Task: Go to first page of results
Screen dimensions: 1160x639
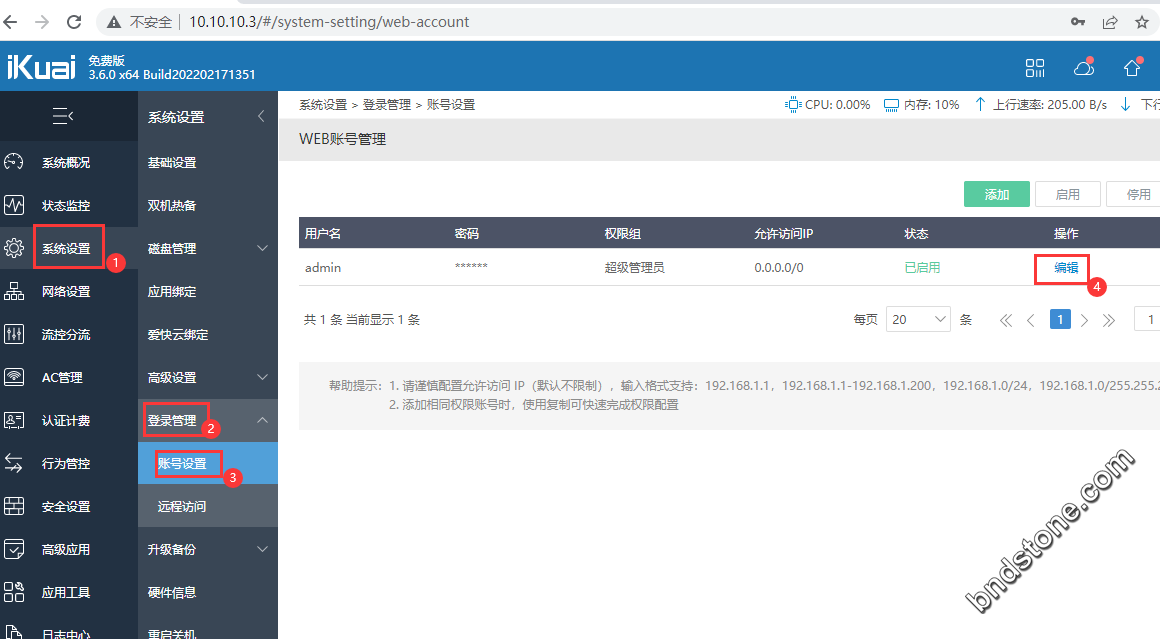Action: (x=1005, y=320)
